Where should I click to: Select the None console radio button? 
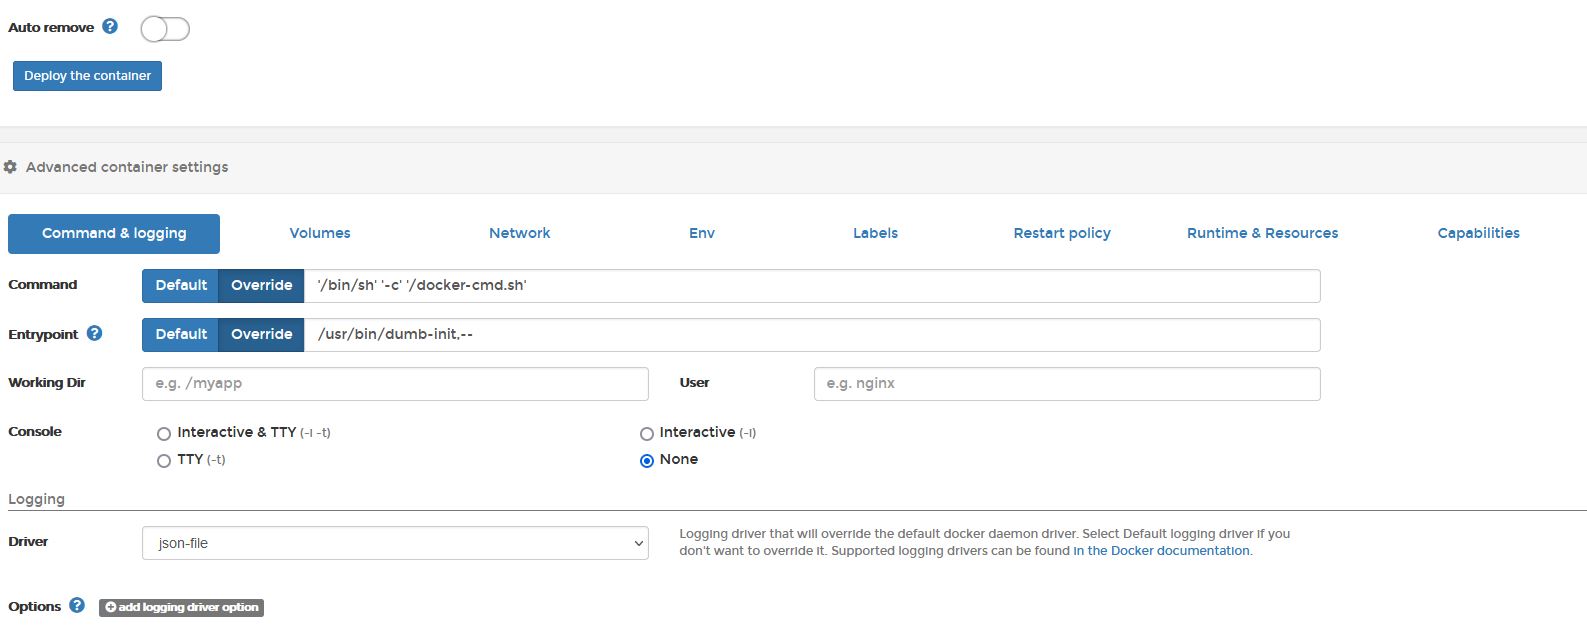coord(647,461)
